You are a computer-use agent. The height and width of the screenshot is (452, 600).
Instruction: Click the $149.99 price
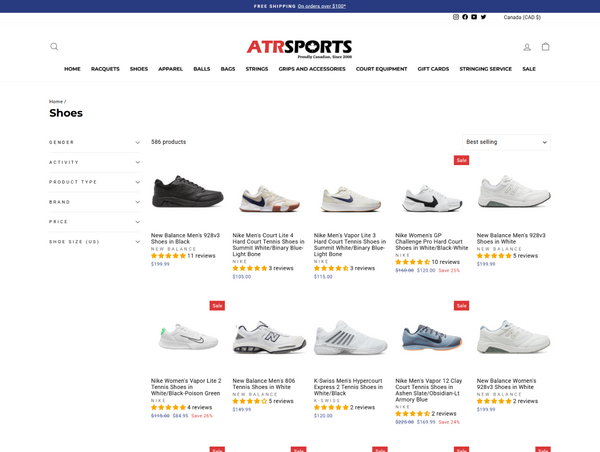coord(242,410)
